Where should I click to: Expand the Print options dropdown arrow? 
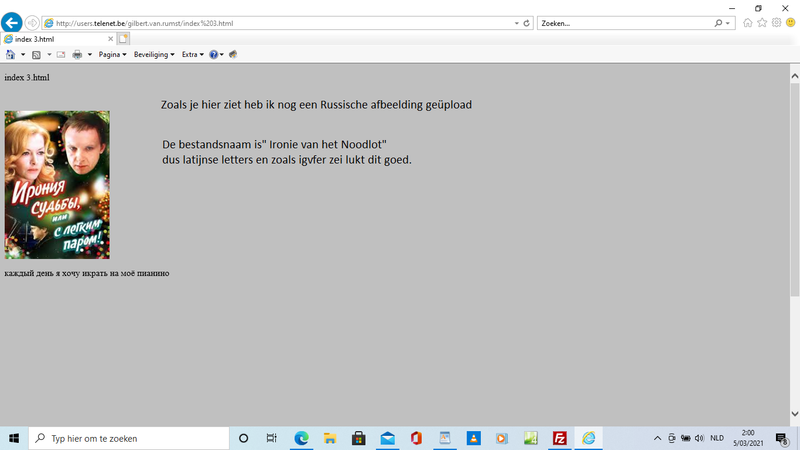click(x=90, y=55)
